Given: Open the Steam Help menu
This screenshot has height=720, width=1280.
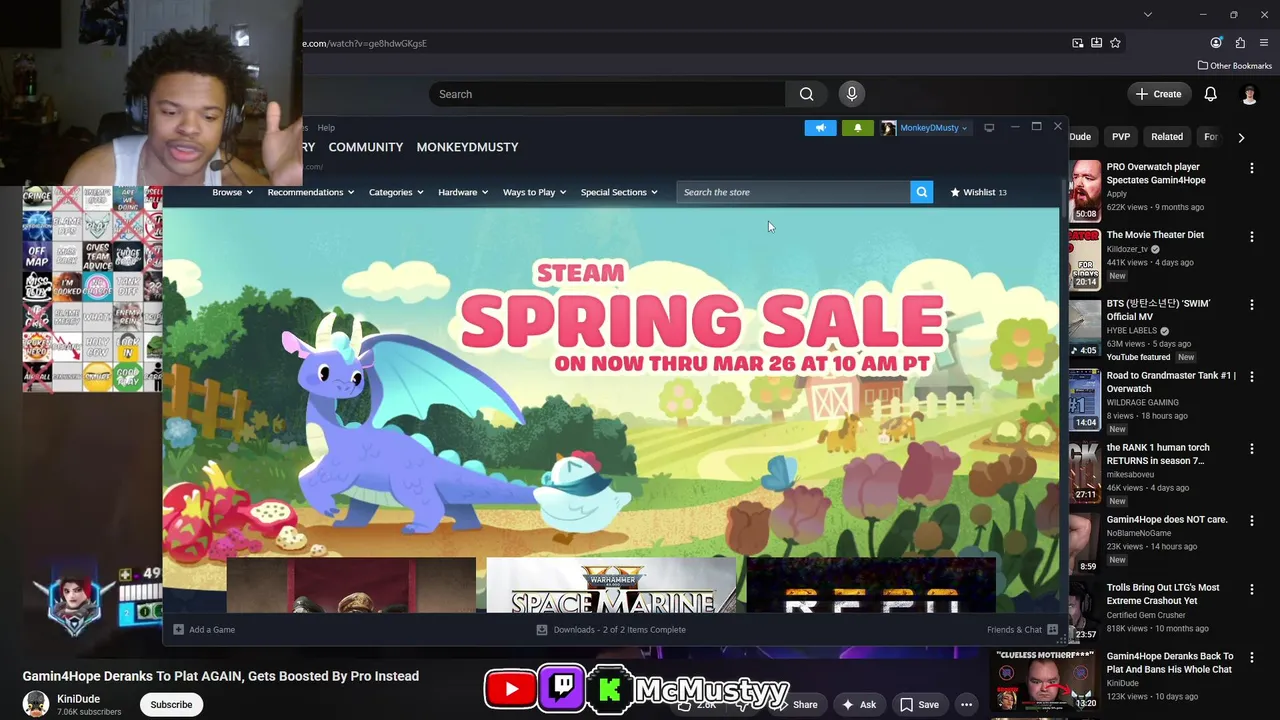Looking at the screenshot, I should coord(326,128).
